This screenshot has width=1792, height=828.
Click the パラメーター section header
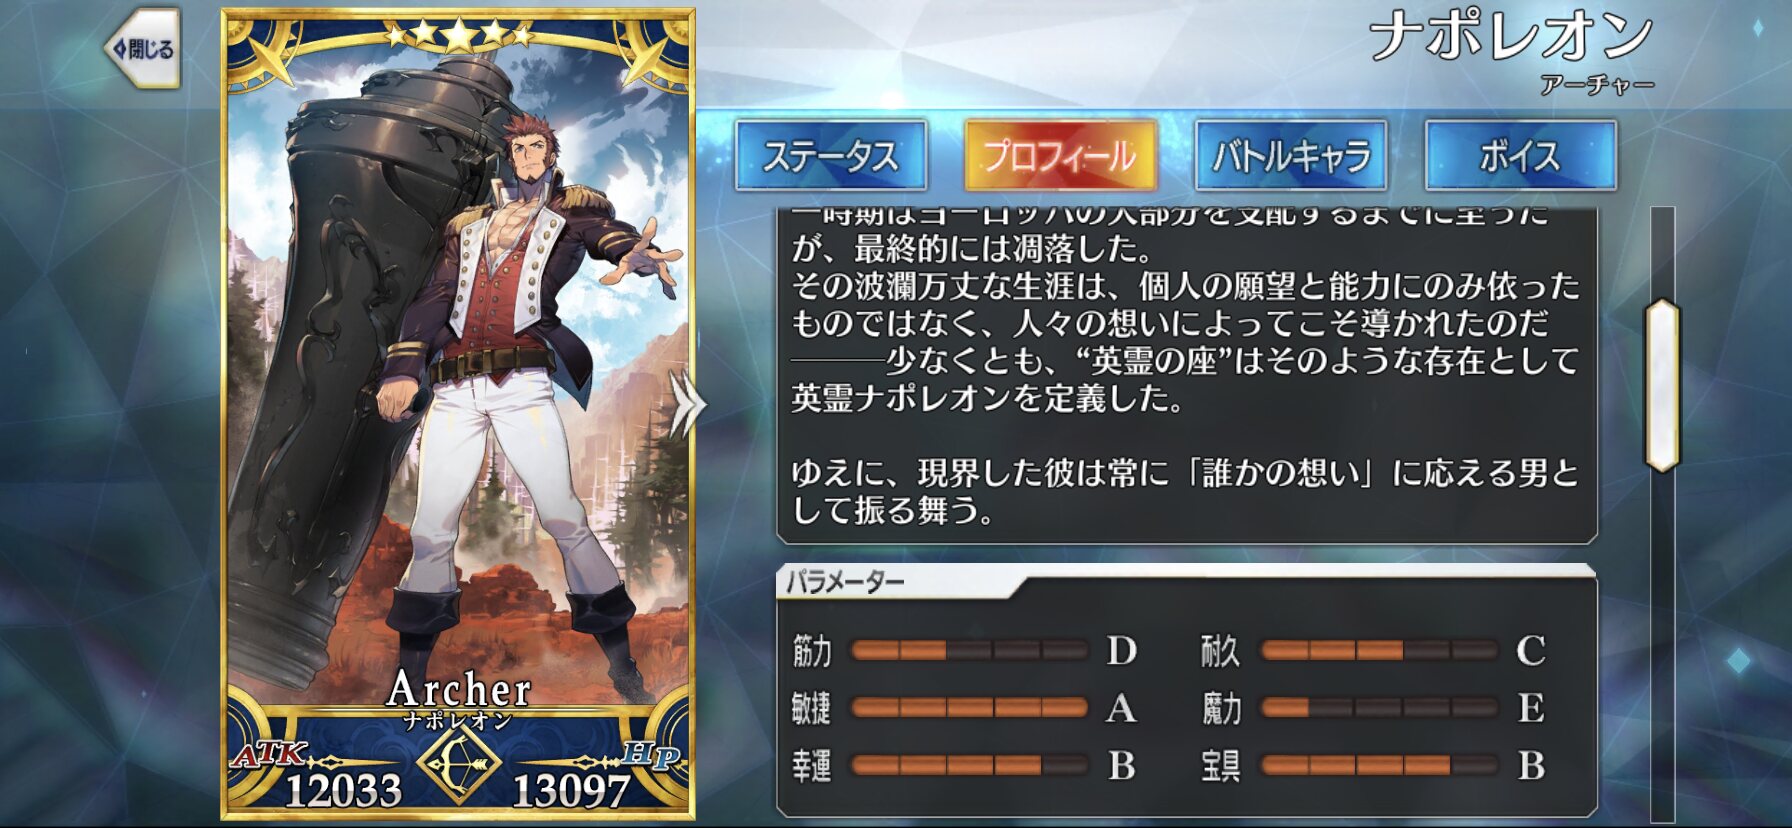pos(845,582)
